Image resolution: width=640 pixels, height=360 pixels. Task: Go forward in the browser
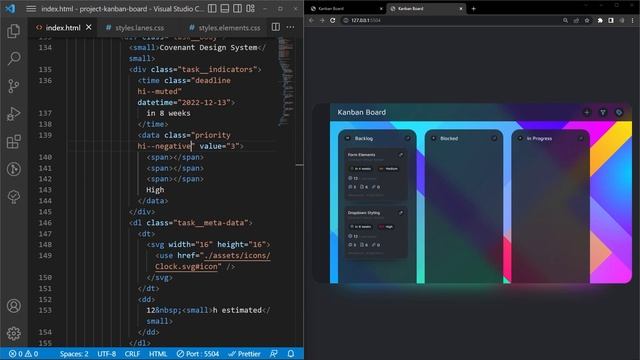(x=322, y=20)
